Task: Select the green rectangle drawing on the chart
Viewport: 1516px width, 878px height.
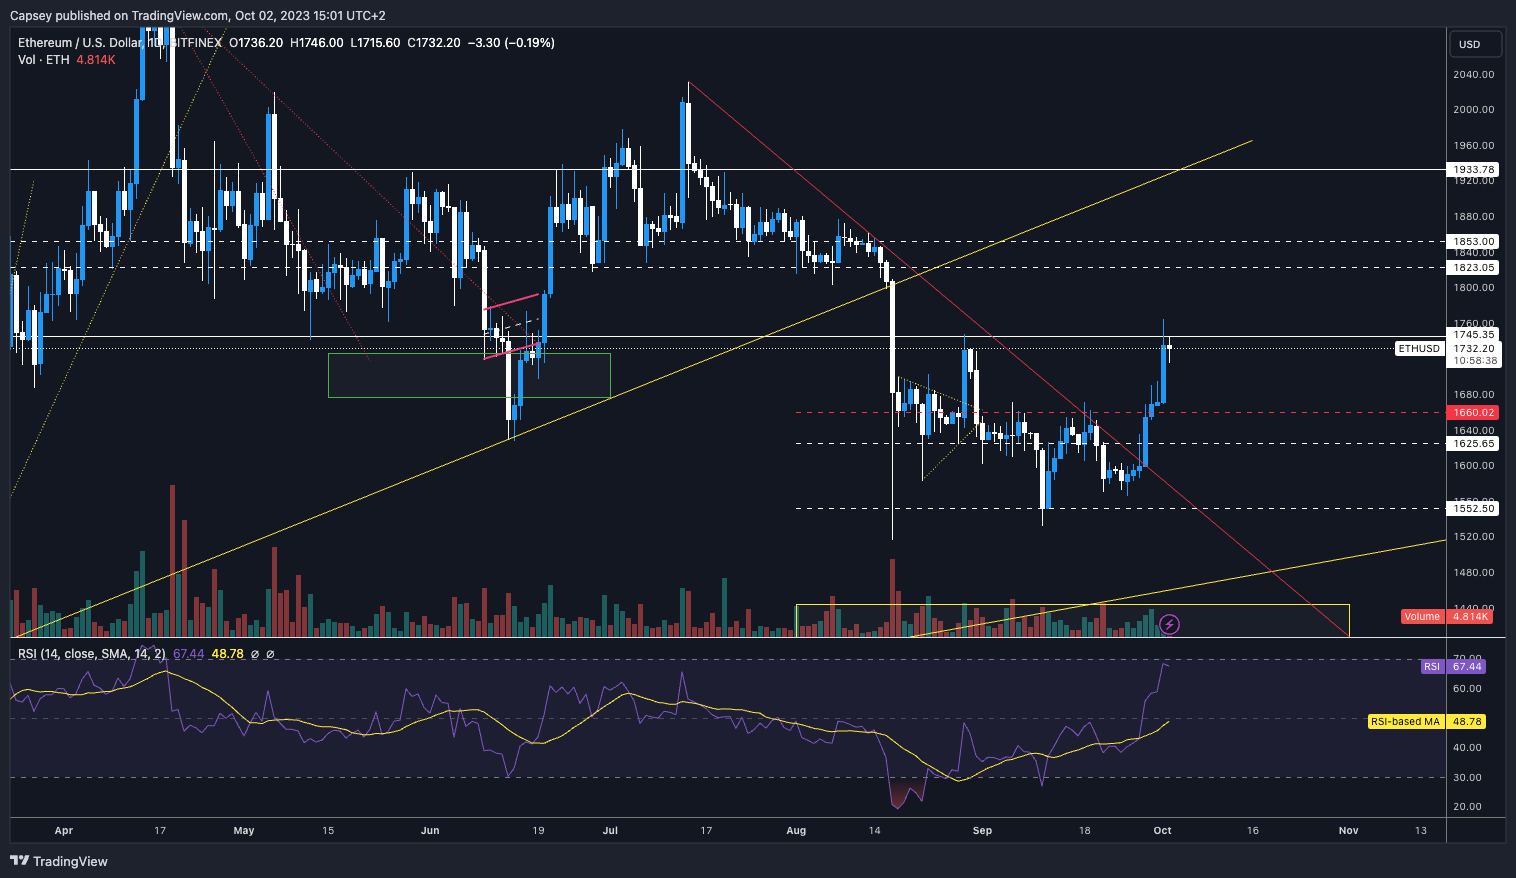Action: click(x=468, y=397)
